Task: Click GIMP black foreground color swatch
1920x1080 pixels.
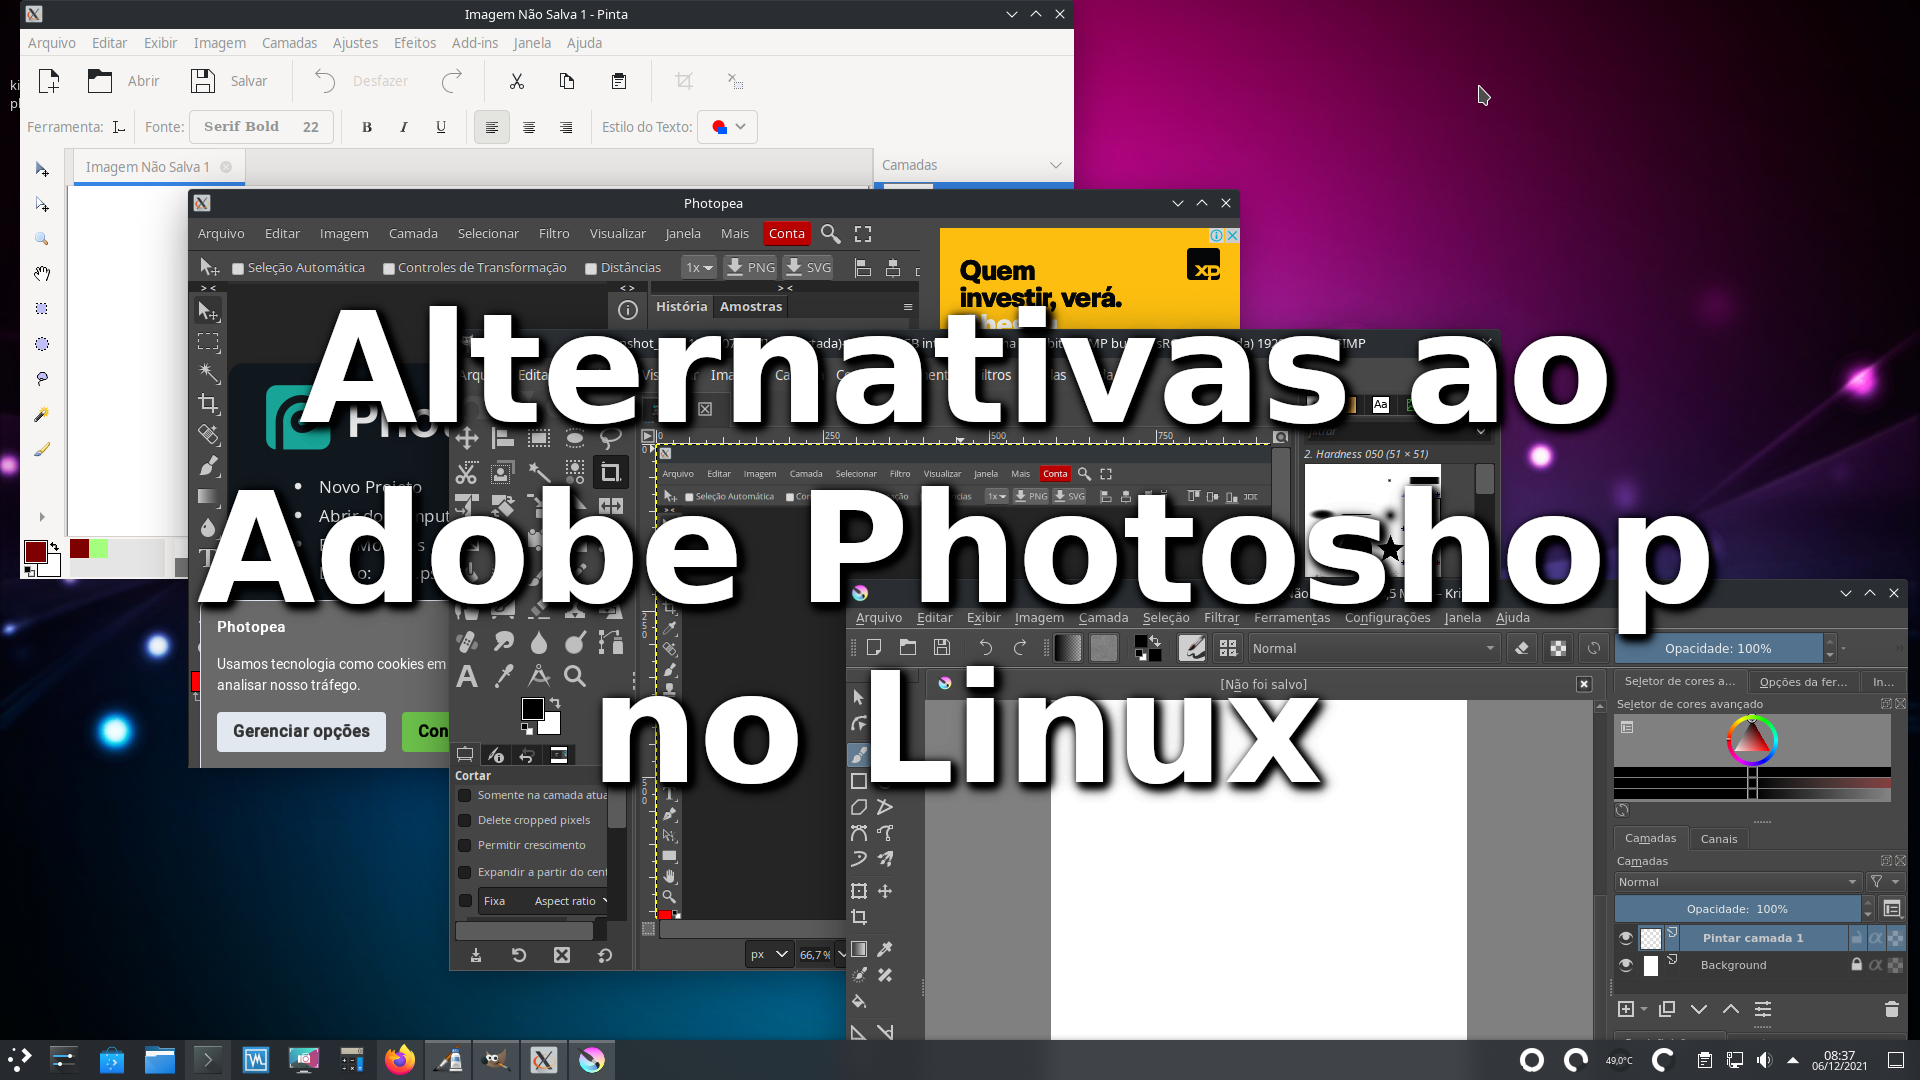Action: (533, 709)
